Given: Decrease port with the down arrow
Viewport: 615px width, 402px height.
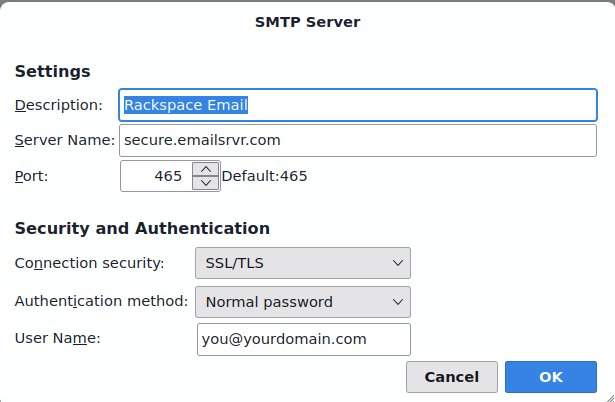Looking at the screenshot, I should (206, 183).
